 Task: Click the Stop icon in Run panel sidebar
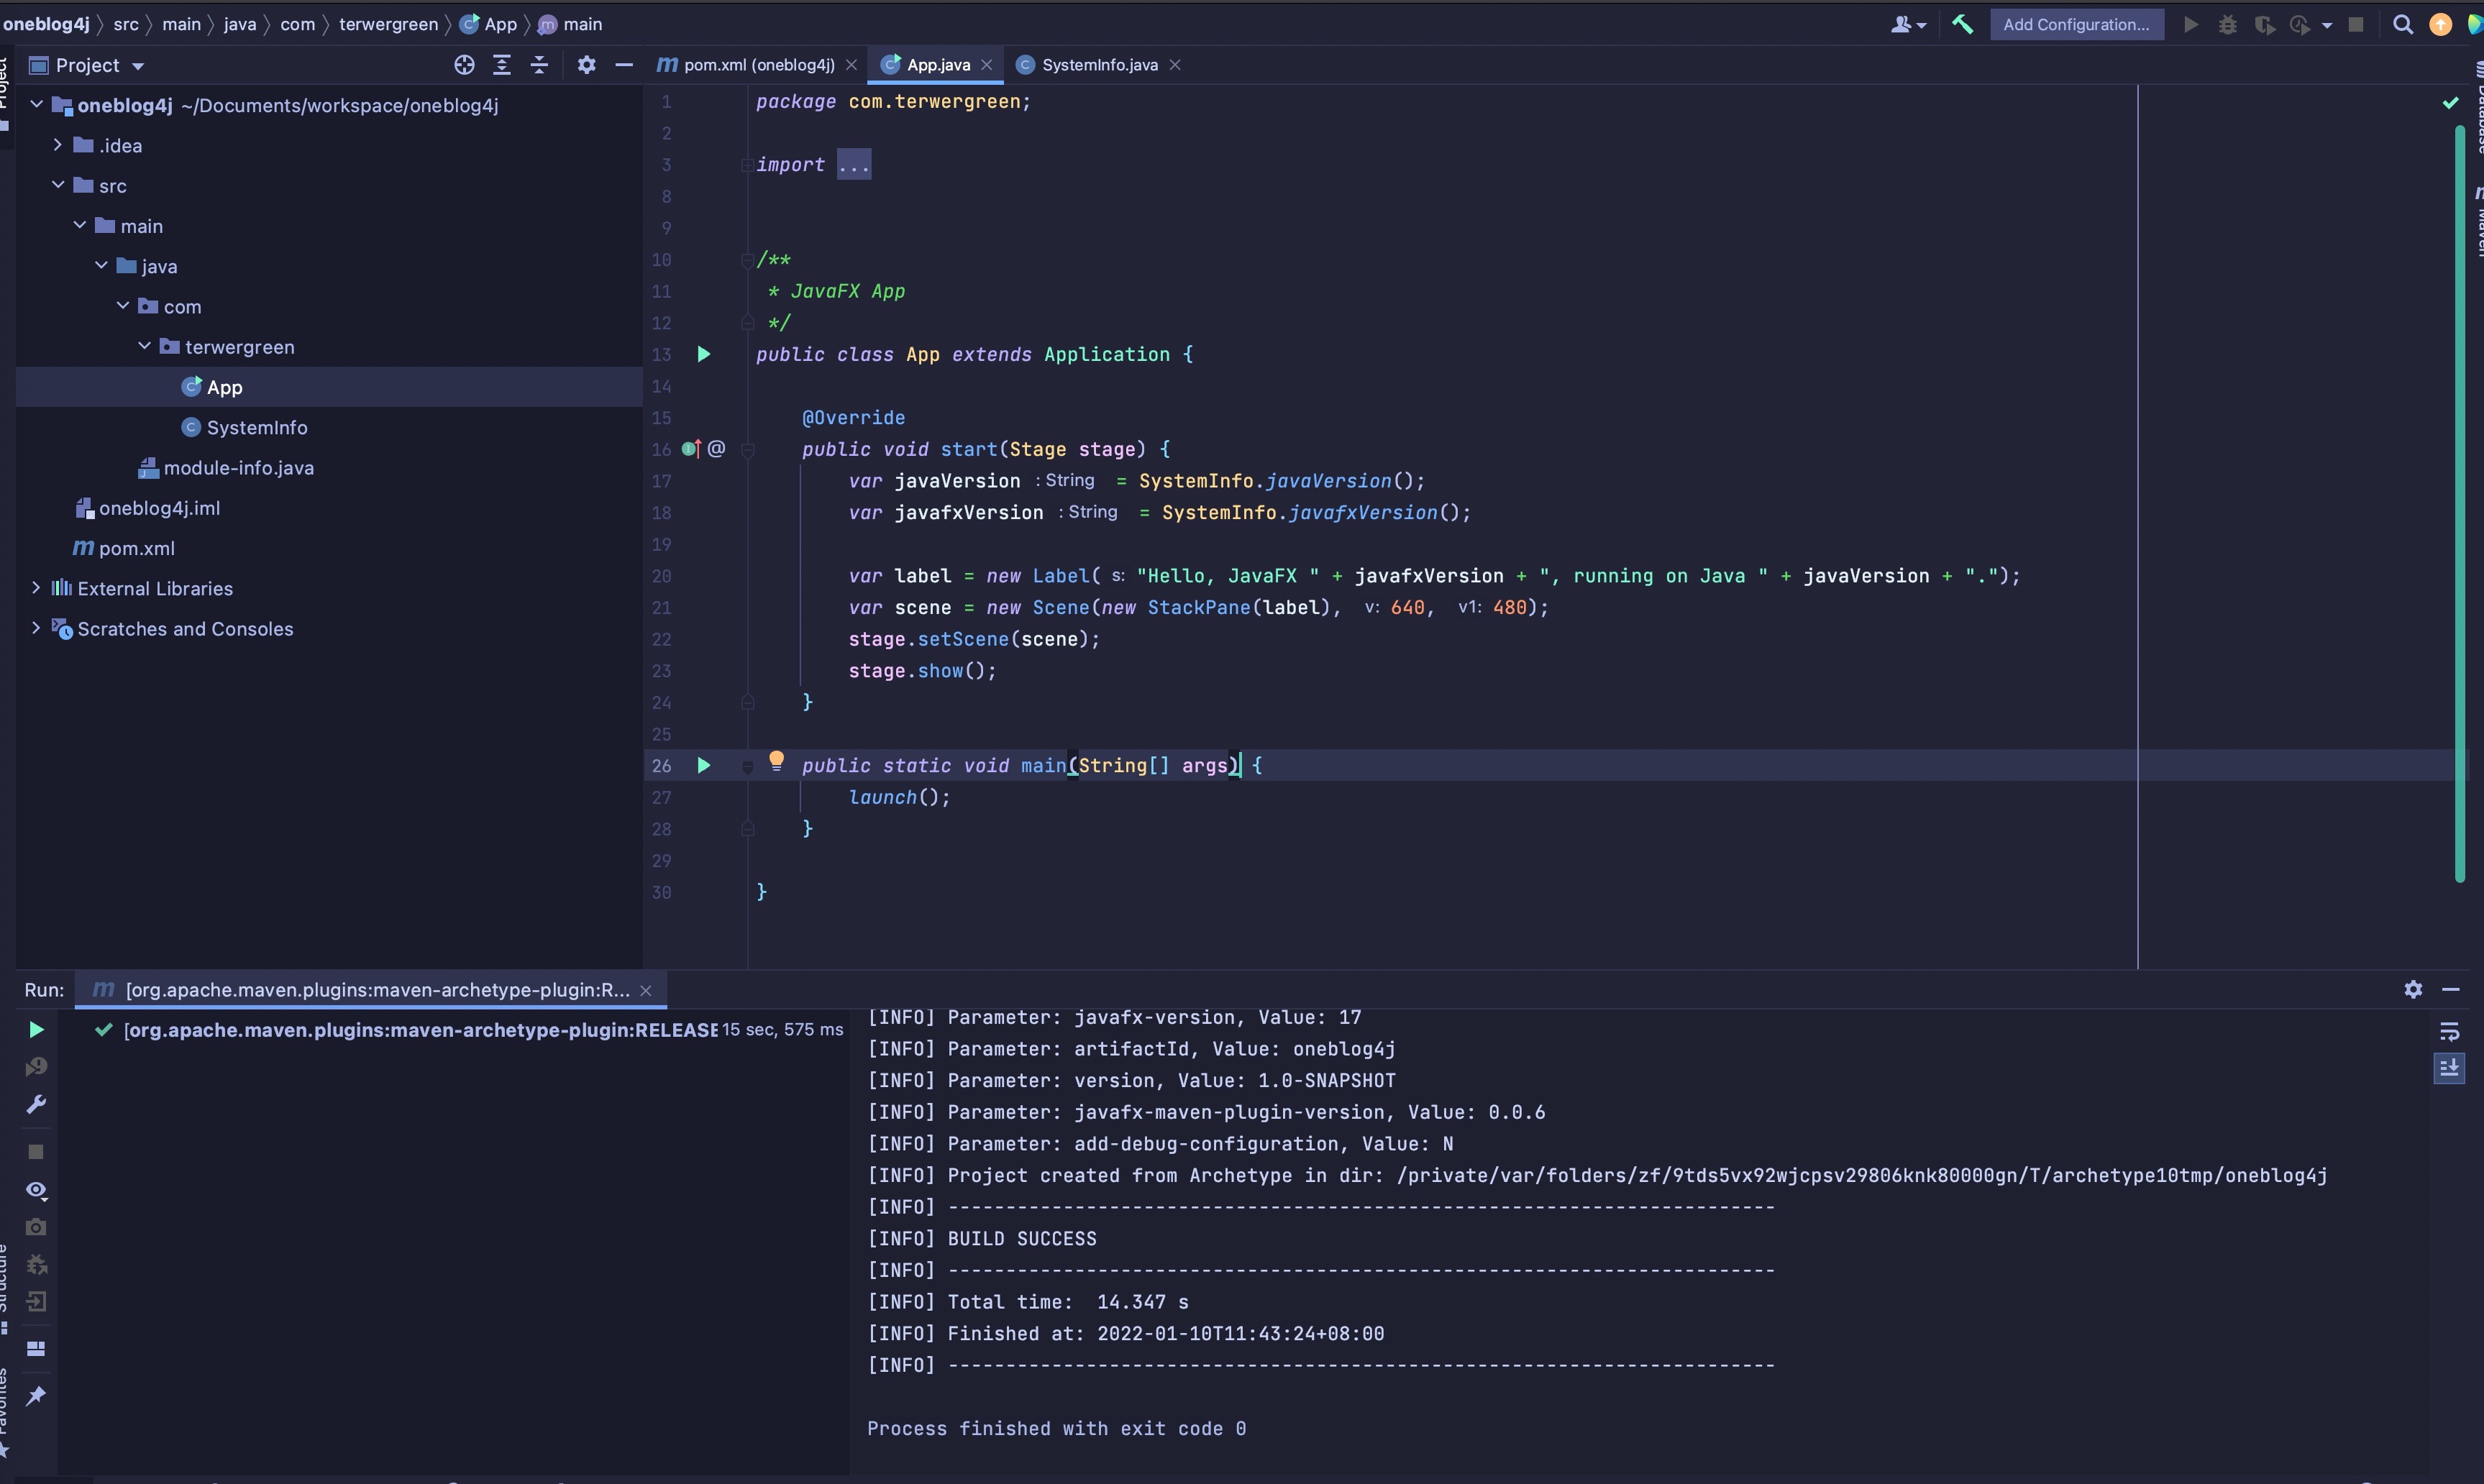point(36,1151)
